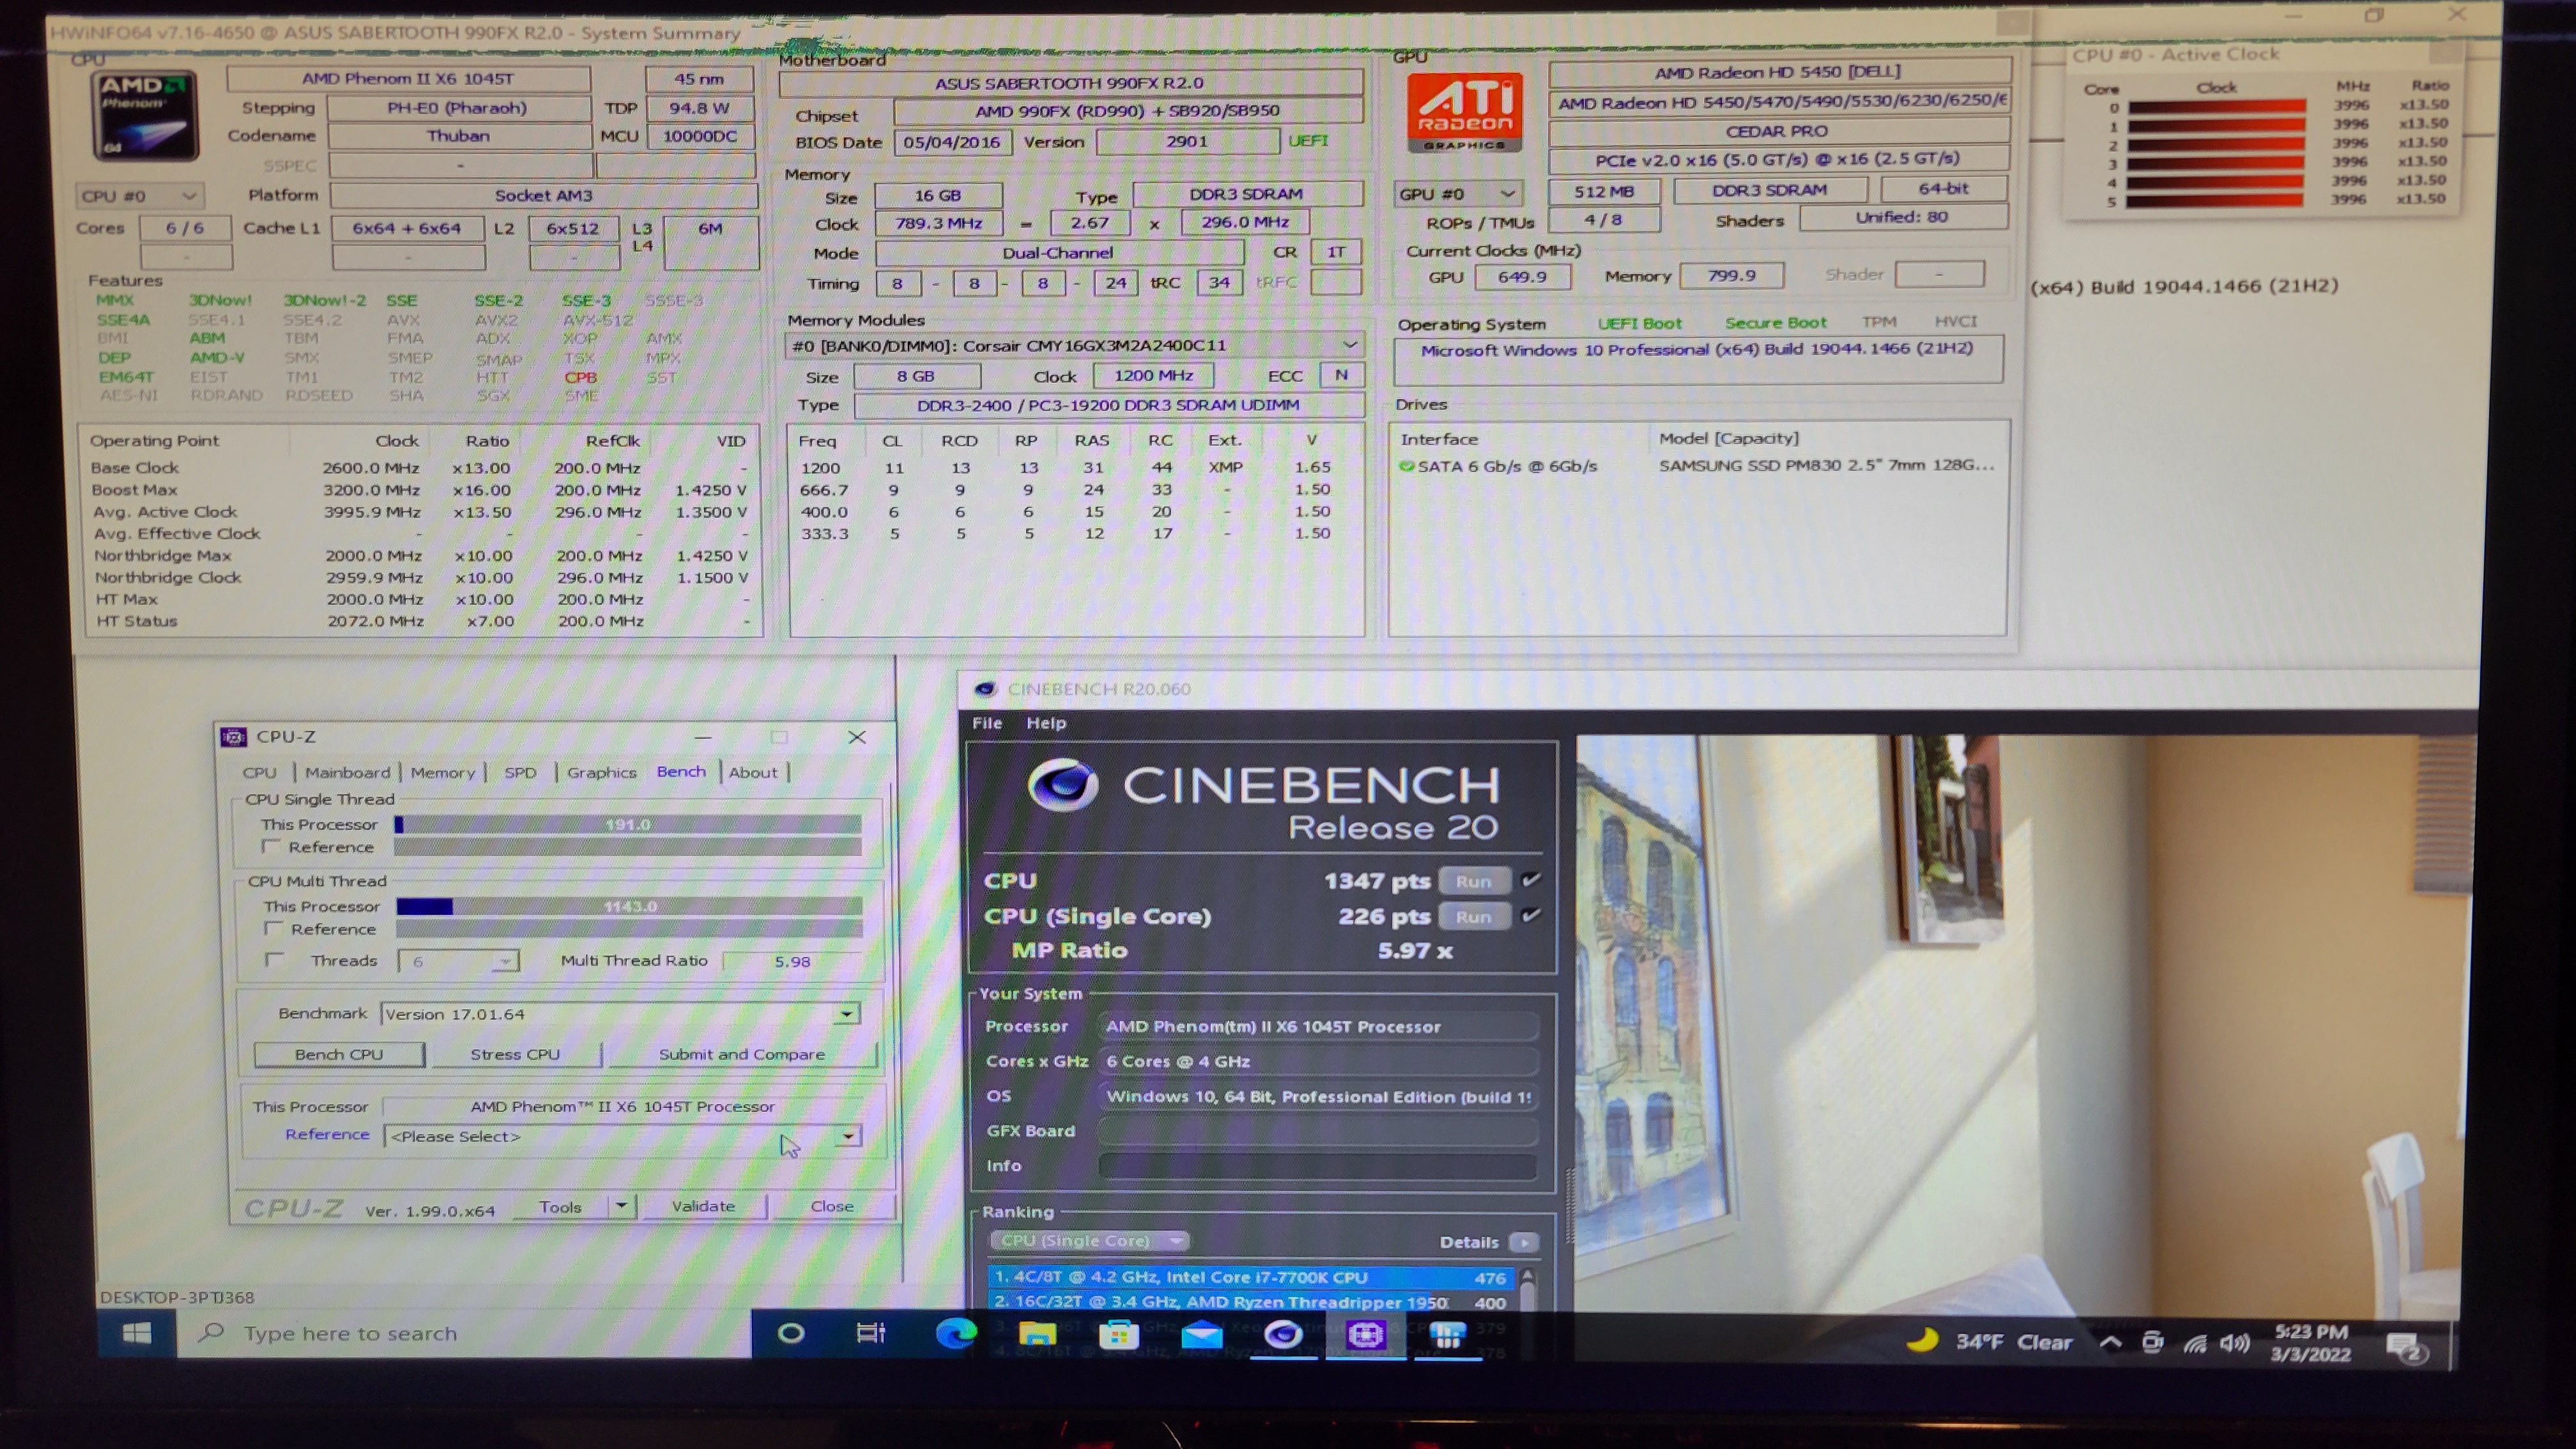
Task: Enable the Reference checkbox under CPU Multi Thread
Action: click(273, 929)
